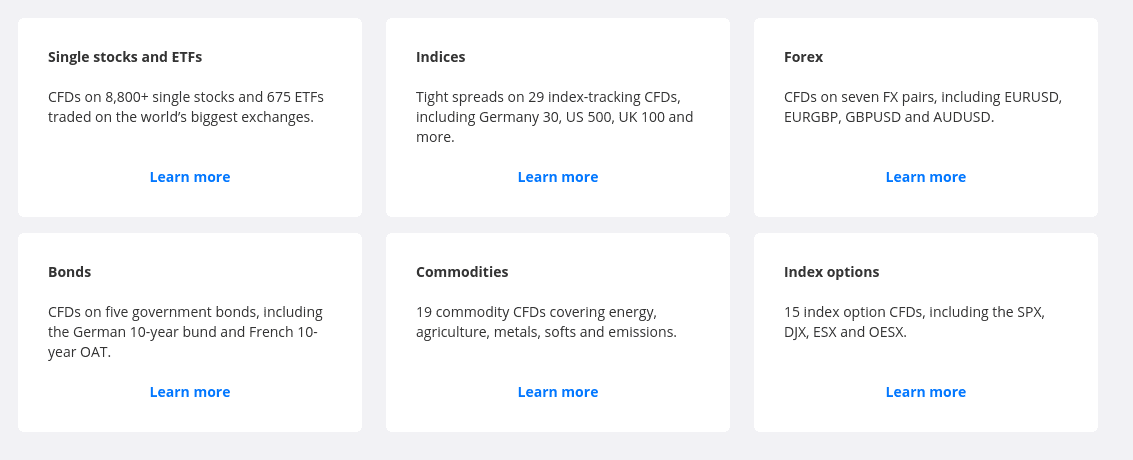Open Learn more for Index options
Image resolution: width=1133 pixels, height=460 pixels.
[926, 392]
